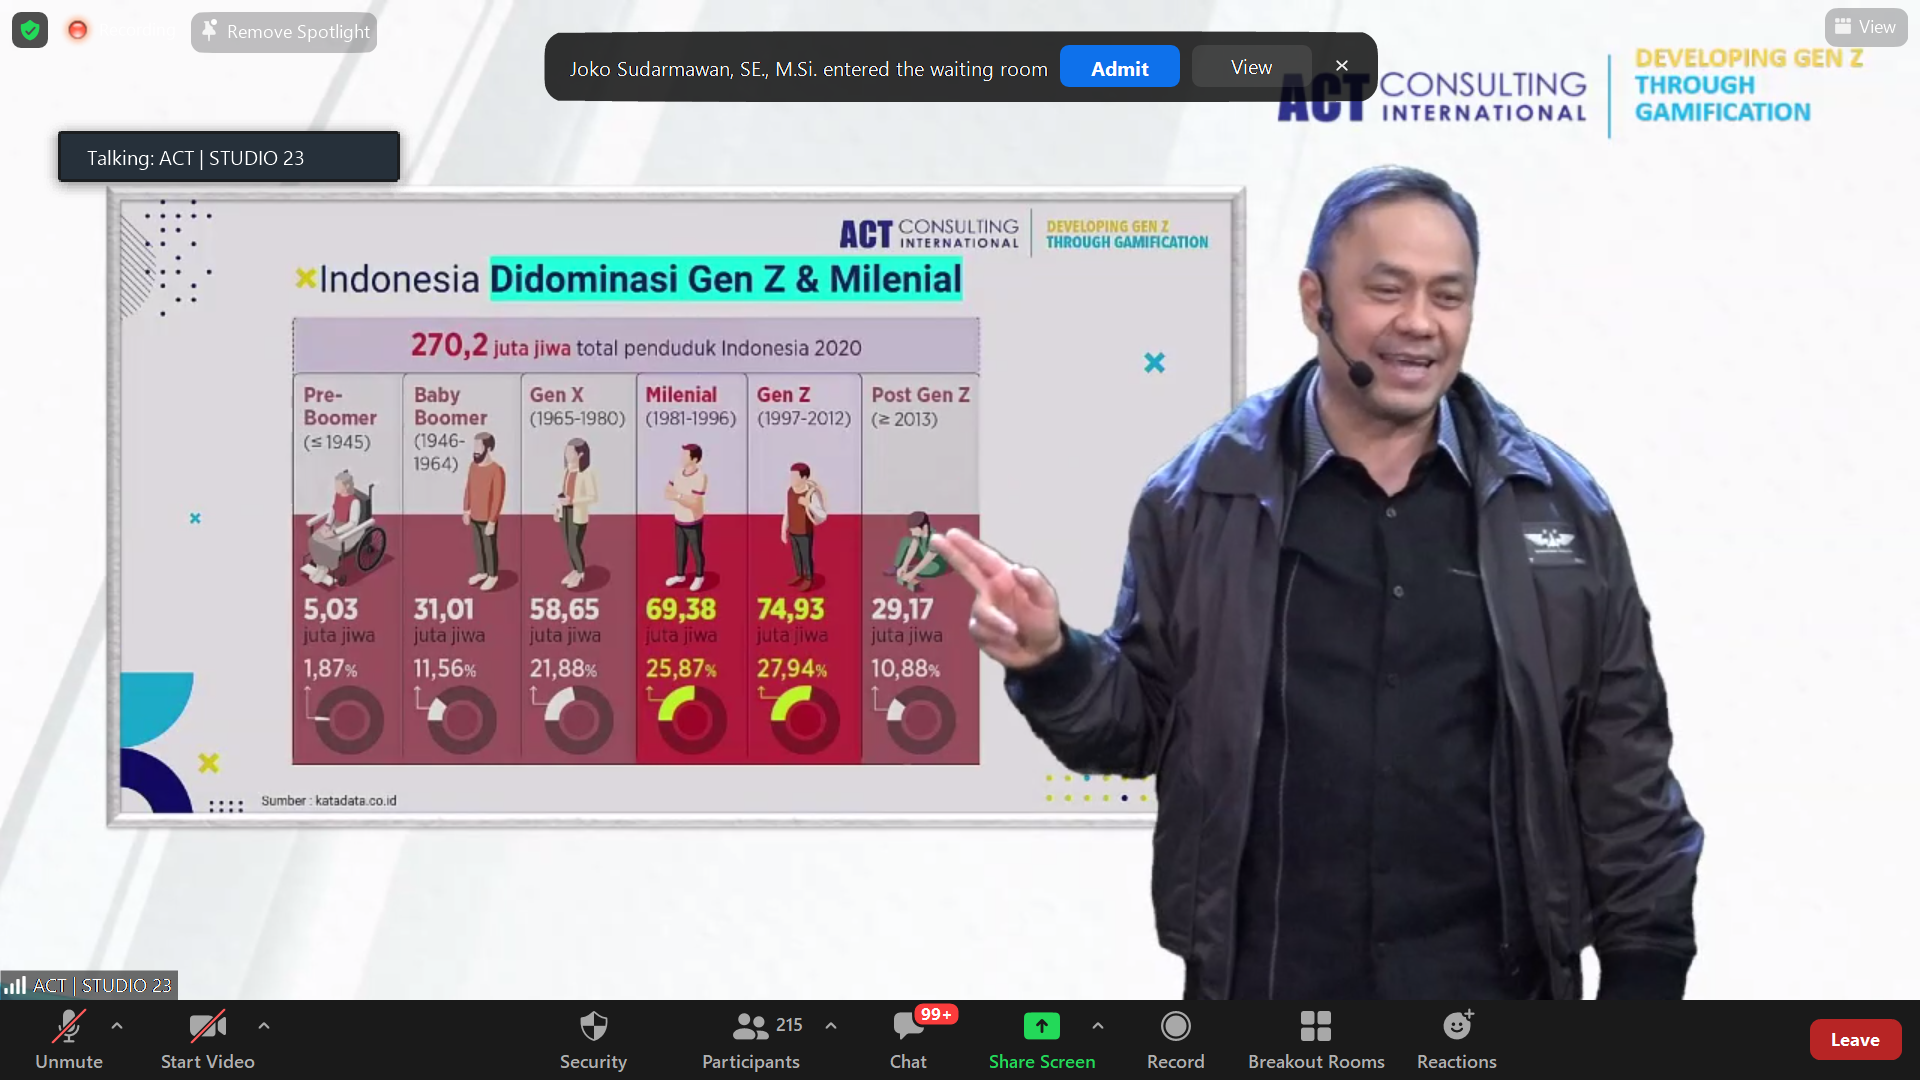The image size is (1920, 1080).
Task: Click the red recording indicator icon
Action: (77, 31)
